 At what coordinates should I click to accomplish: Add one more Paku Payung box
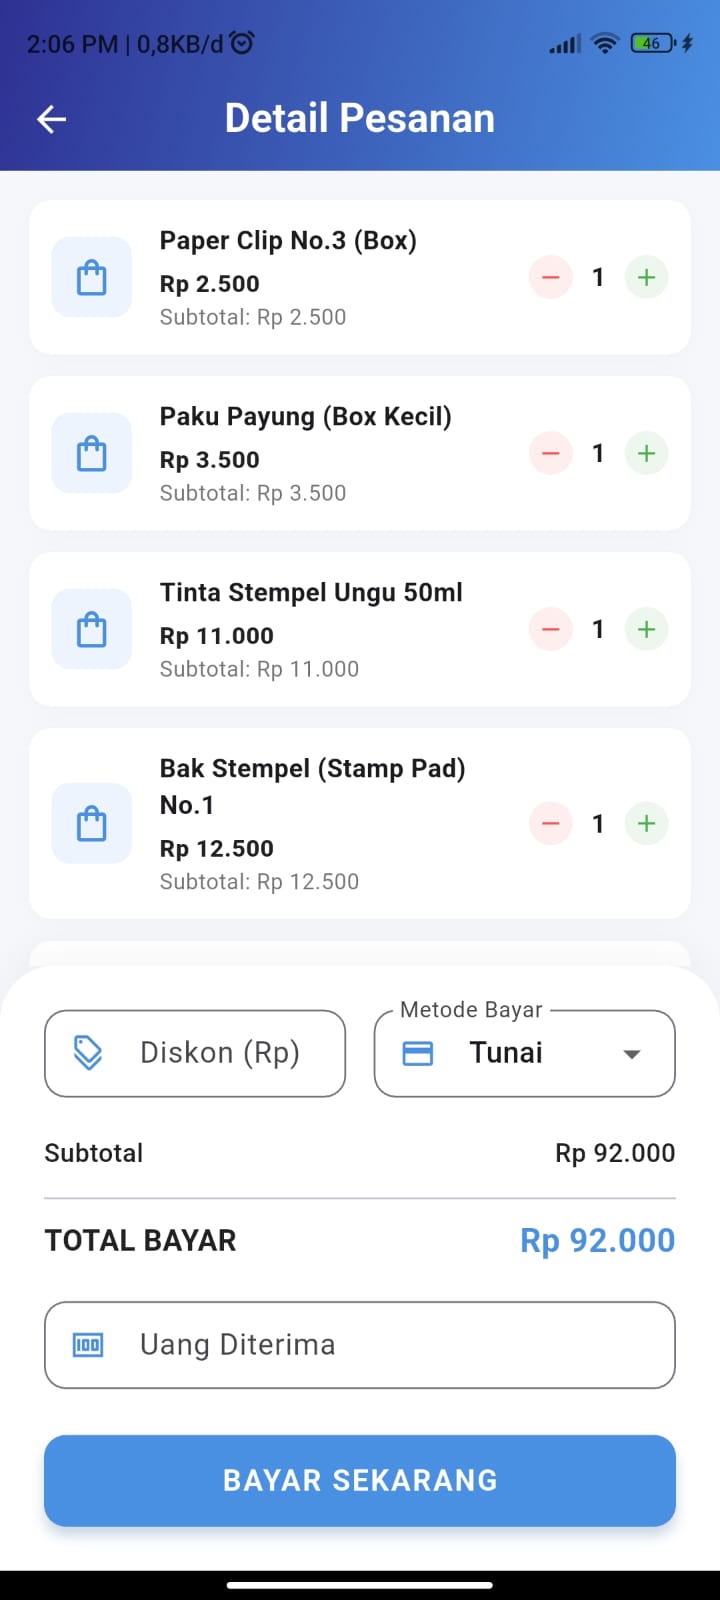(x=646, y=453)
